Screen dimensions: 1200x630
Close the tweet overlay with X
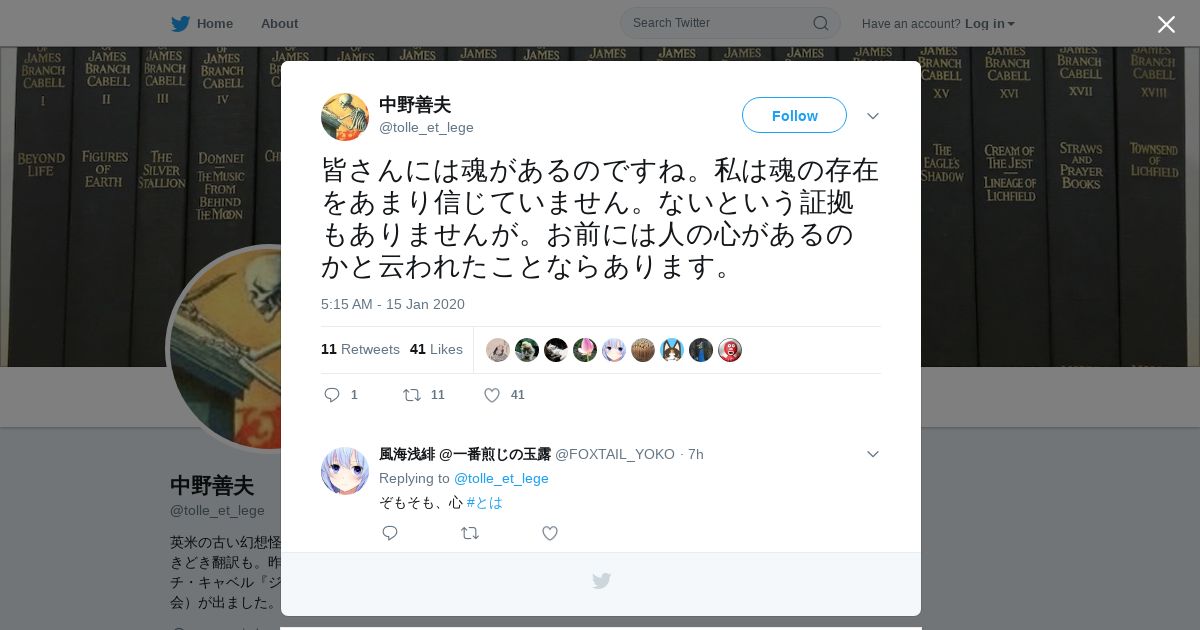[1166, 24]
